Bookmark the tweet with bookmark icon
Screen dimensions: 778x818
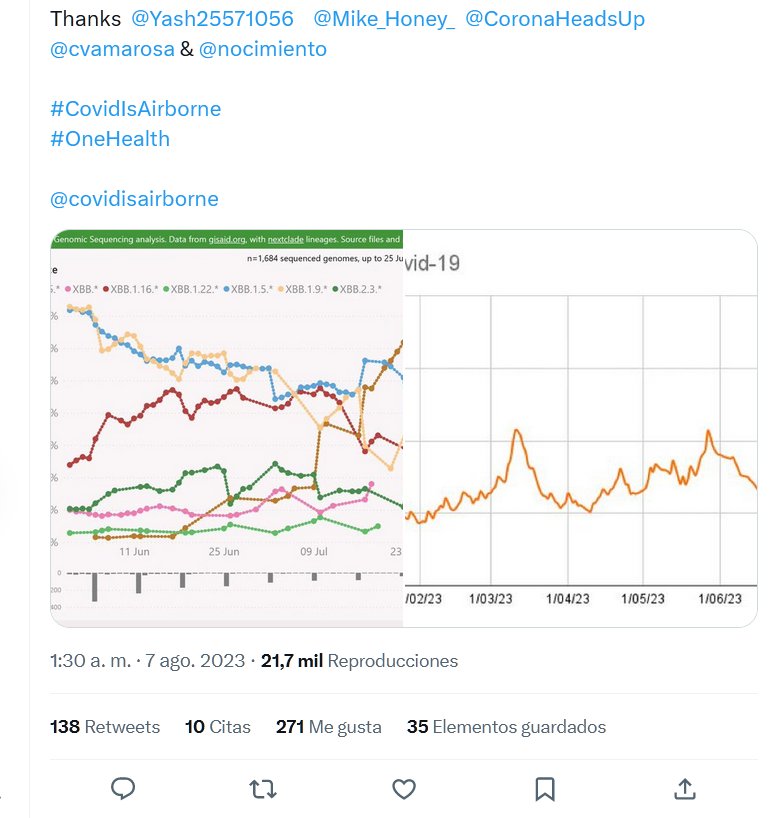(x=544, y=789)
